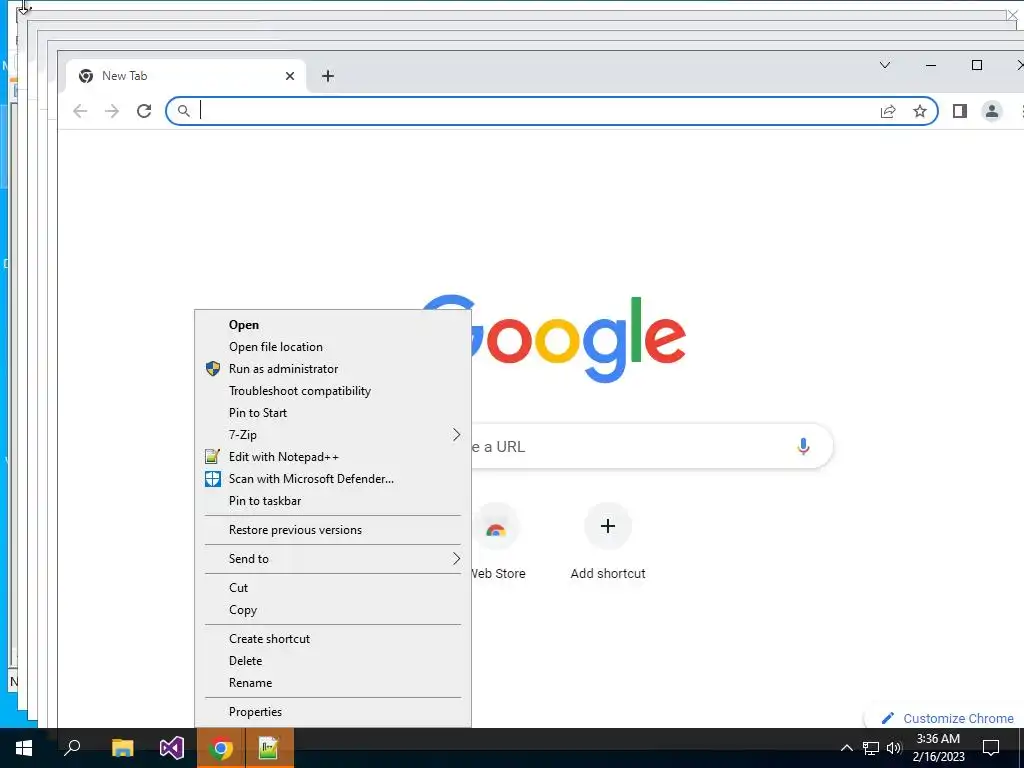Choose Restore previous versions
The image size is (1024, 768).
333,530
